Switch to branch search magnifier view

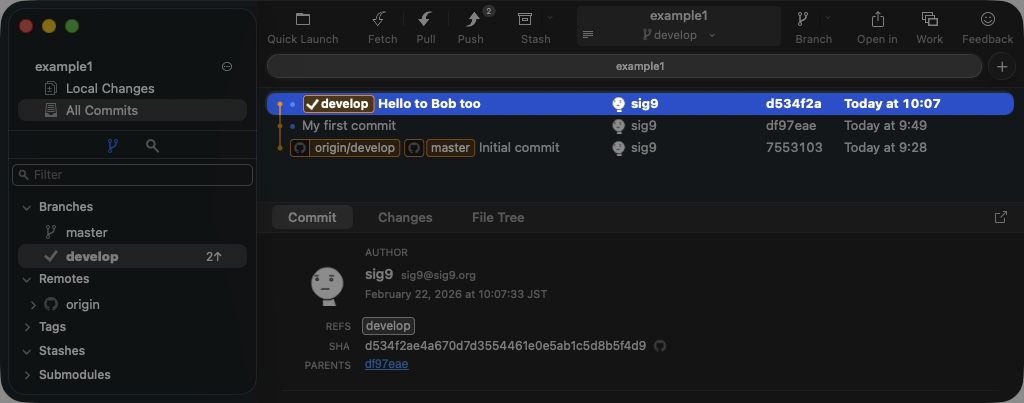click(x=152, y=146)
